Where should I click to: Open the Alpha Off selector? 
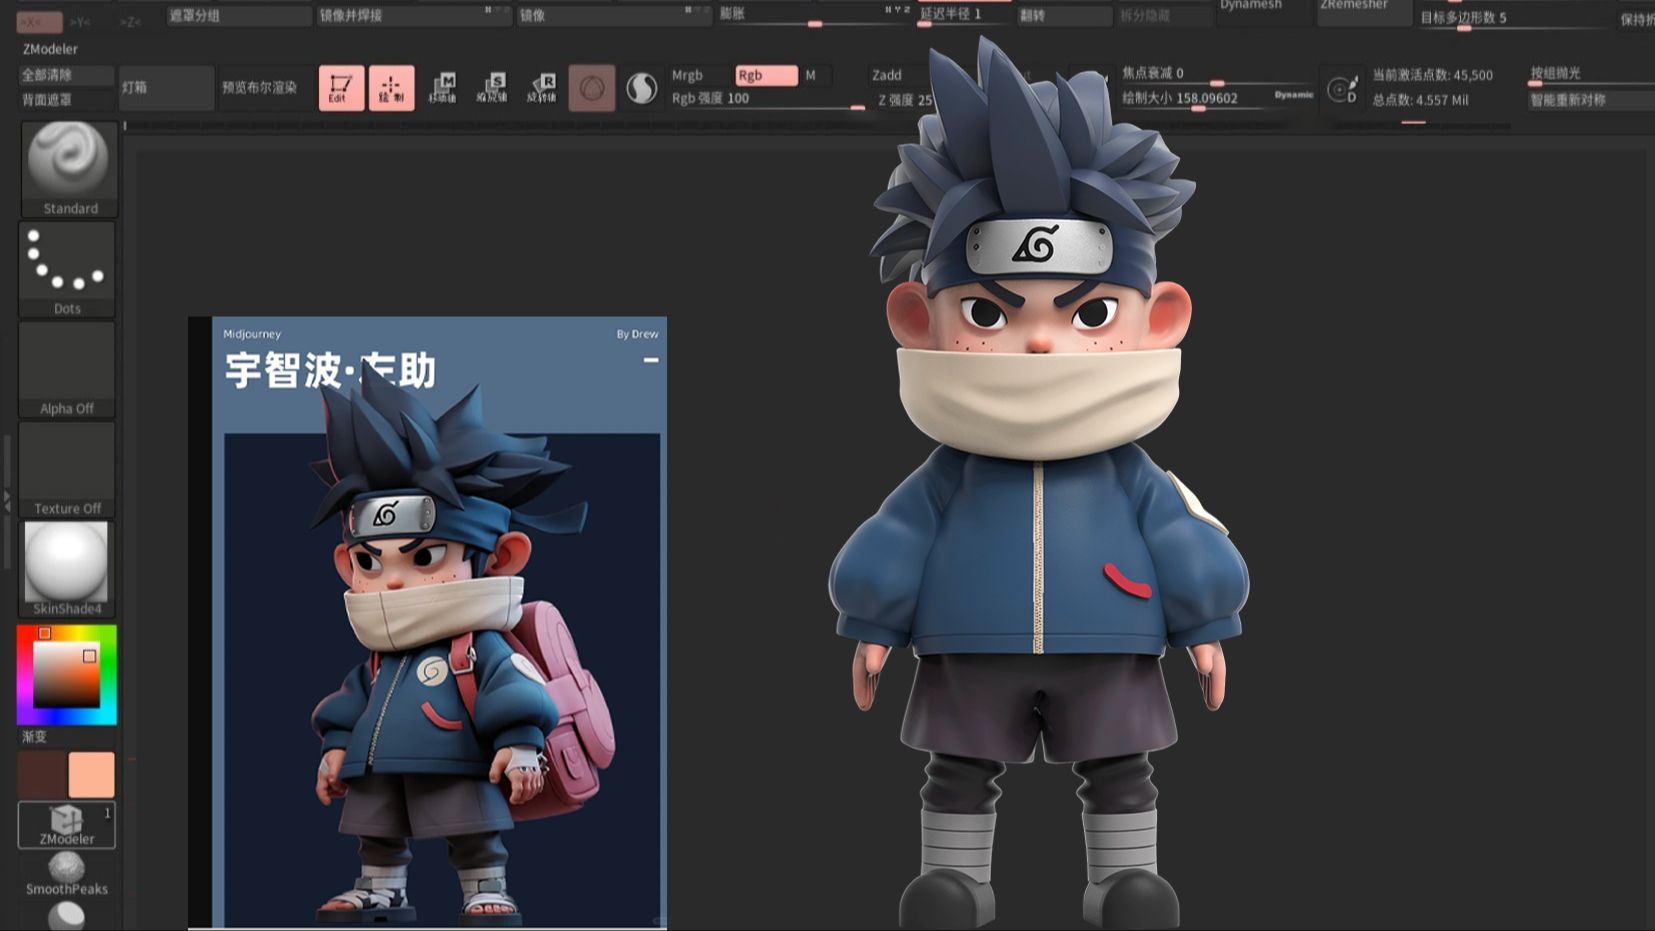point(67,369)
